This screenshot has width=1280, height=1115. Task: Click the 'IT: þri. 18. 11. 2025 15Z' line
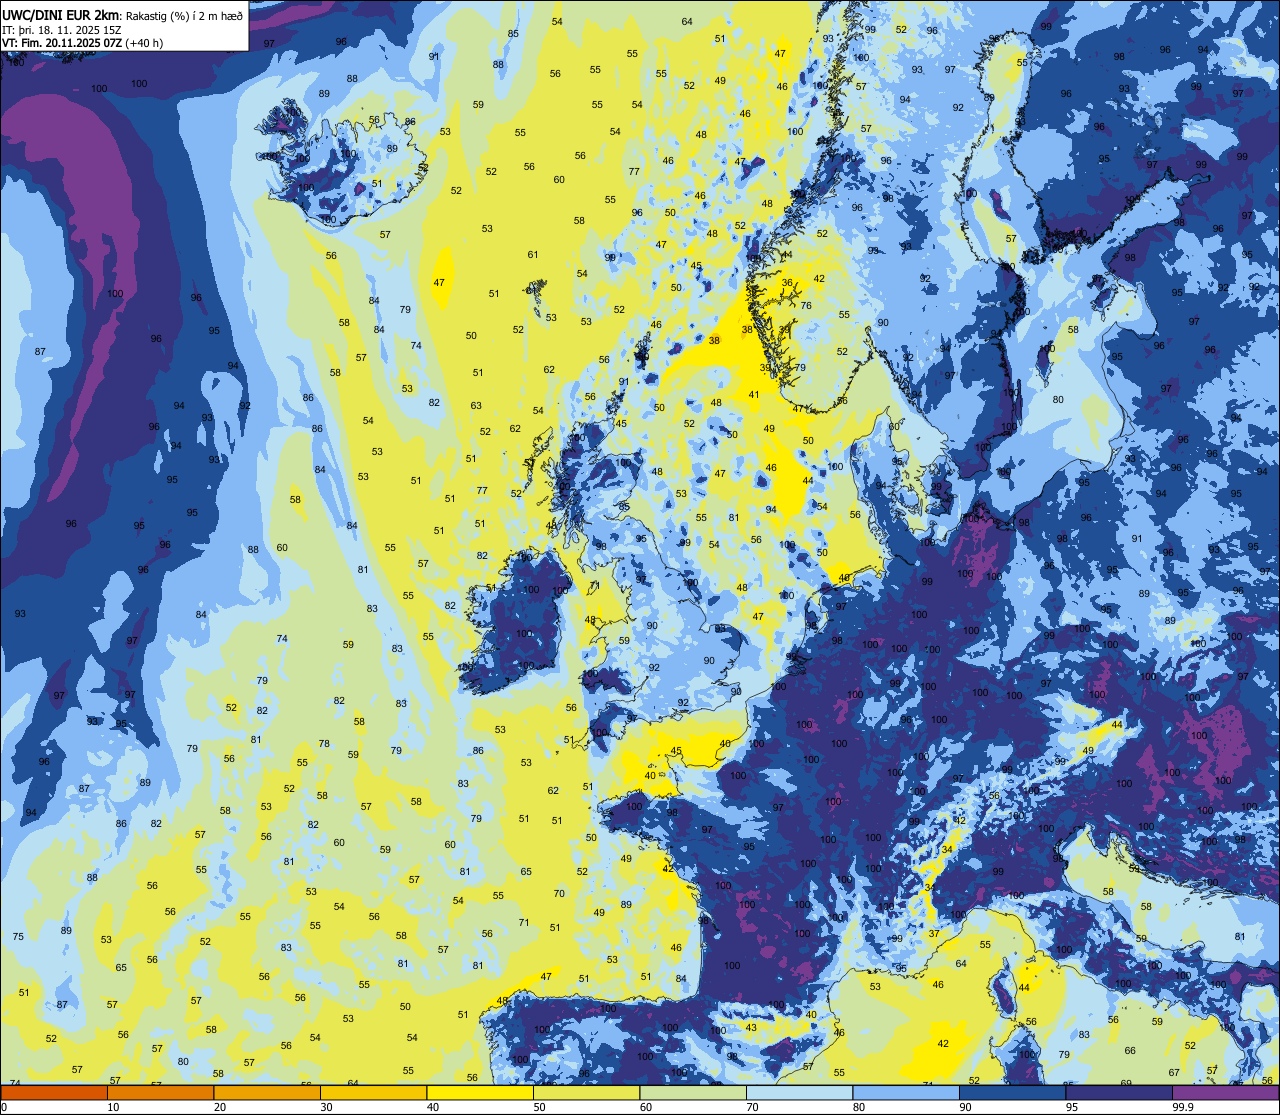pyautogui.click(x=62, y=30)
